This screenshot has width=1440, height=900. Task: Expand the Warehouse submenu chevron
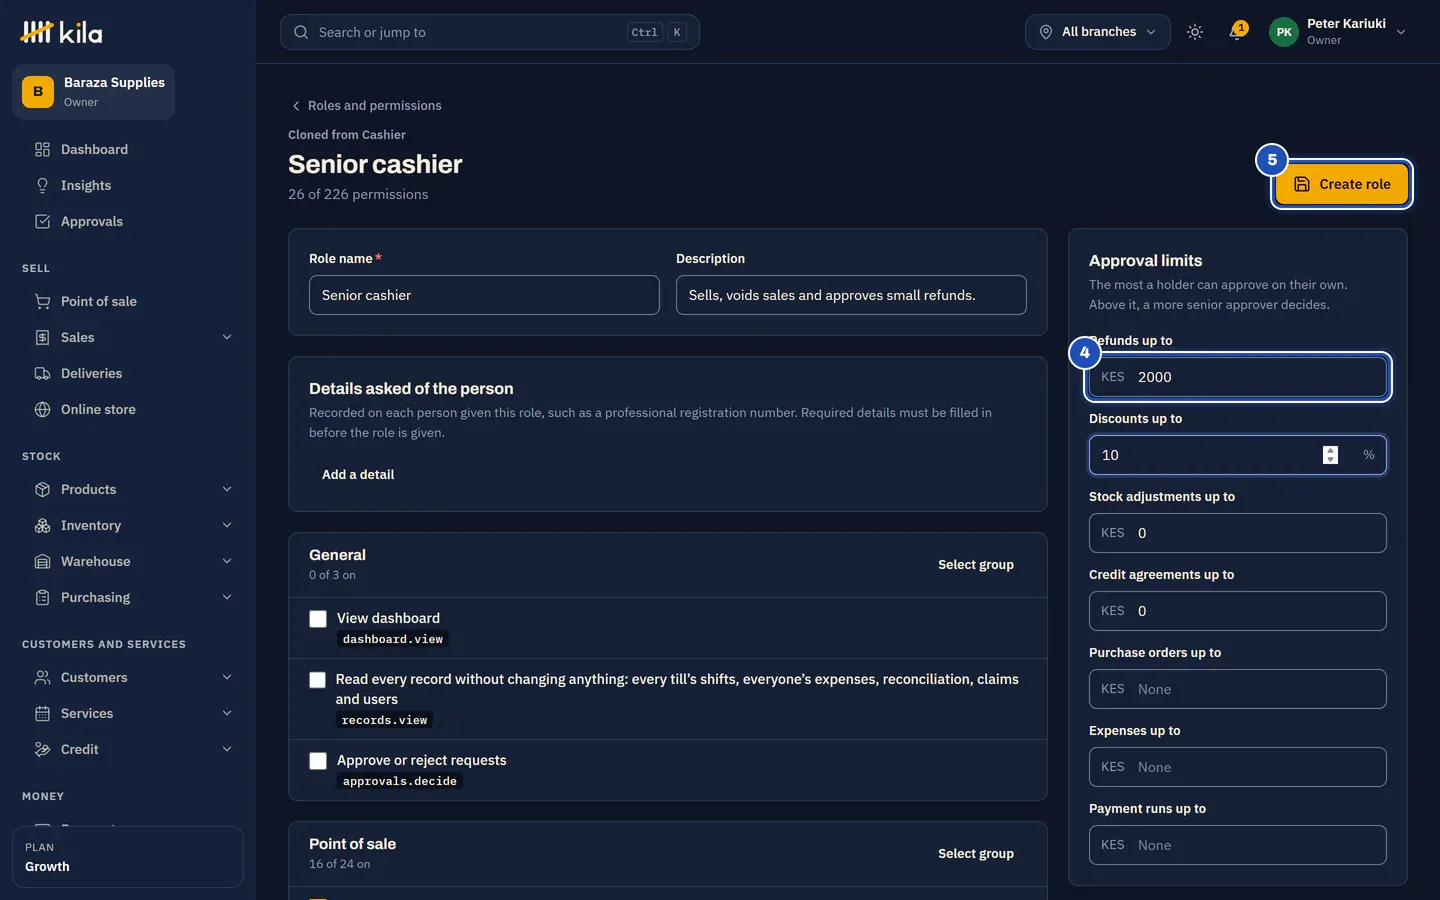[x=227, y=562]
